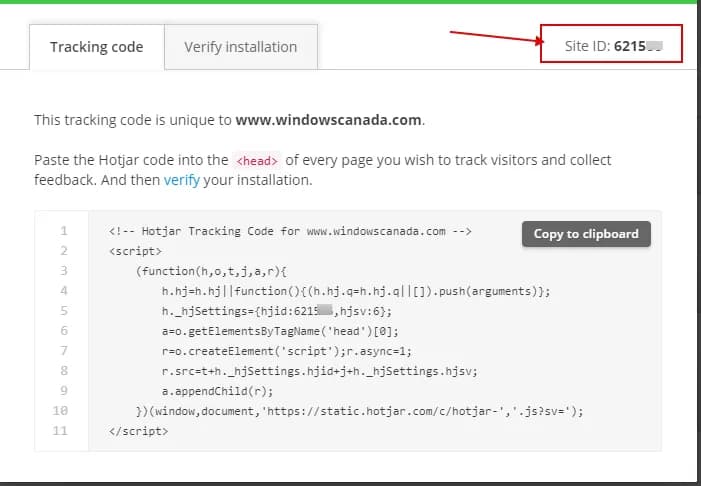Click the opening <script> line
The width and height of the screenshot is (701, 486).
tap(135, 251)
